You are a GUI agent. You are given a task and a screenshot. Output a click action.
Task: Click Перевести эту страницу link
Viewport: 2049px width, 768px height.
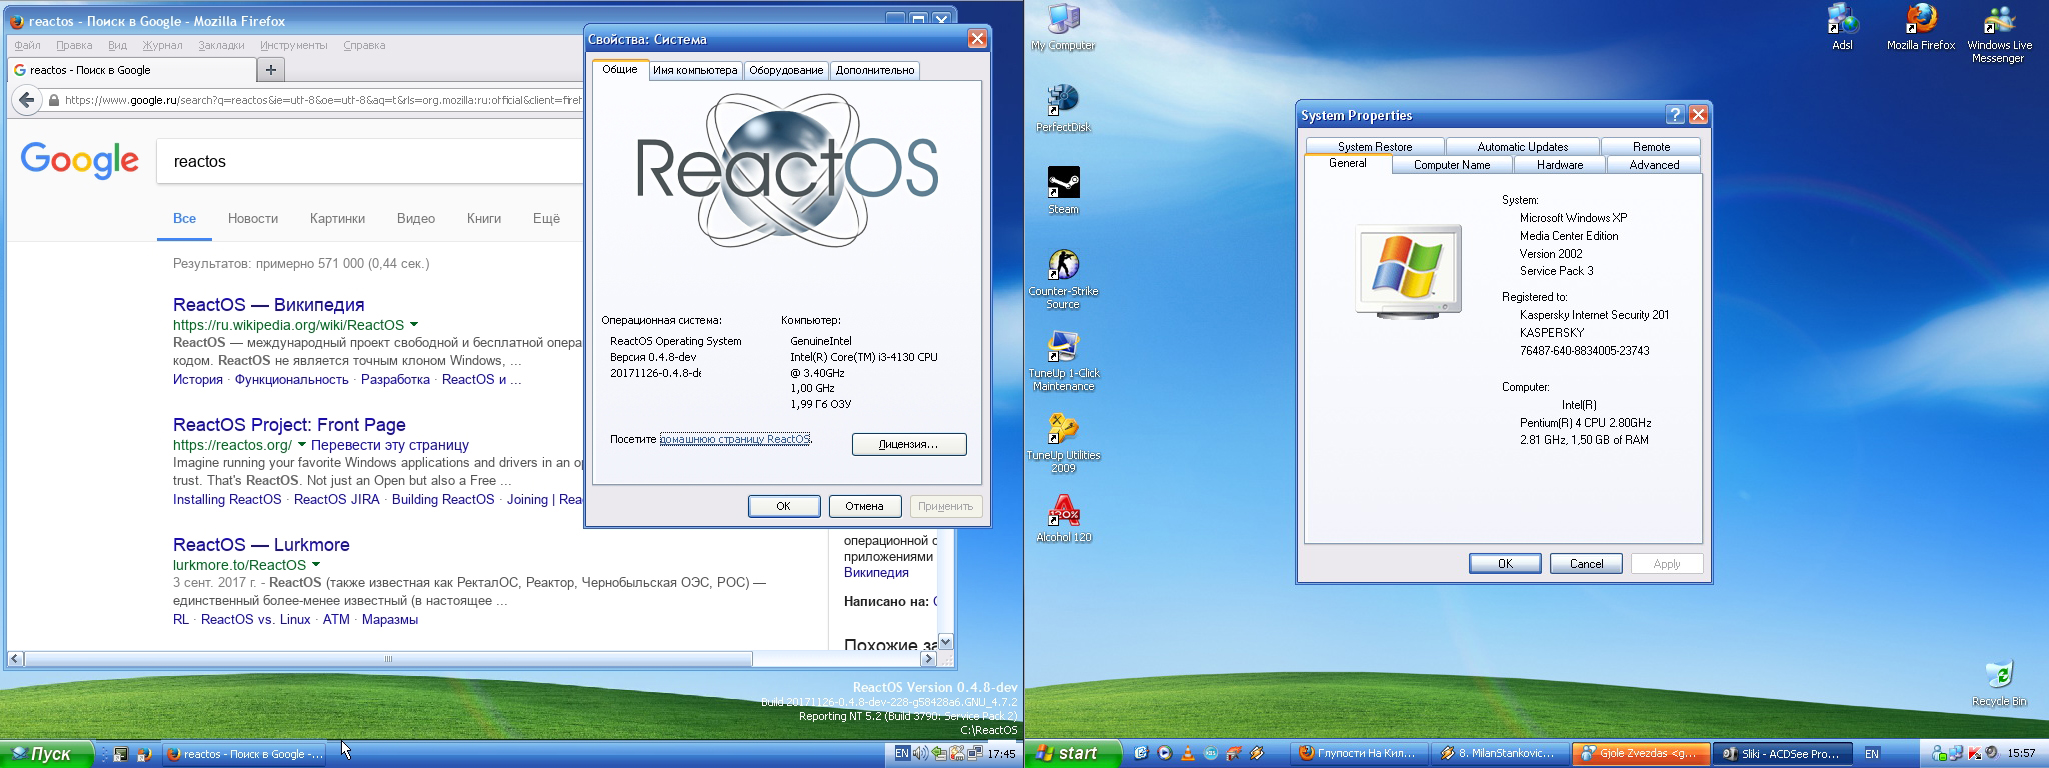(x=390, y=445)
